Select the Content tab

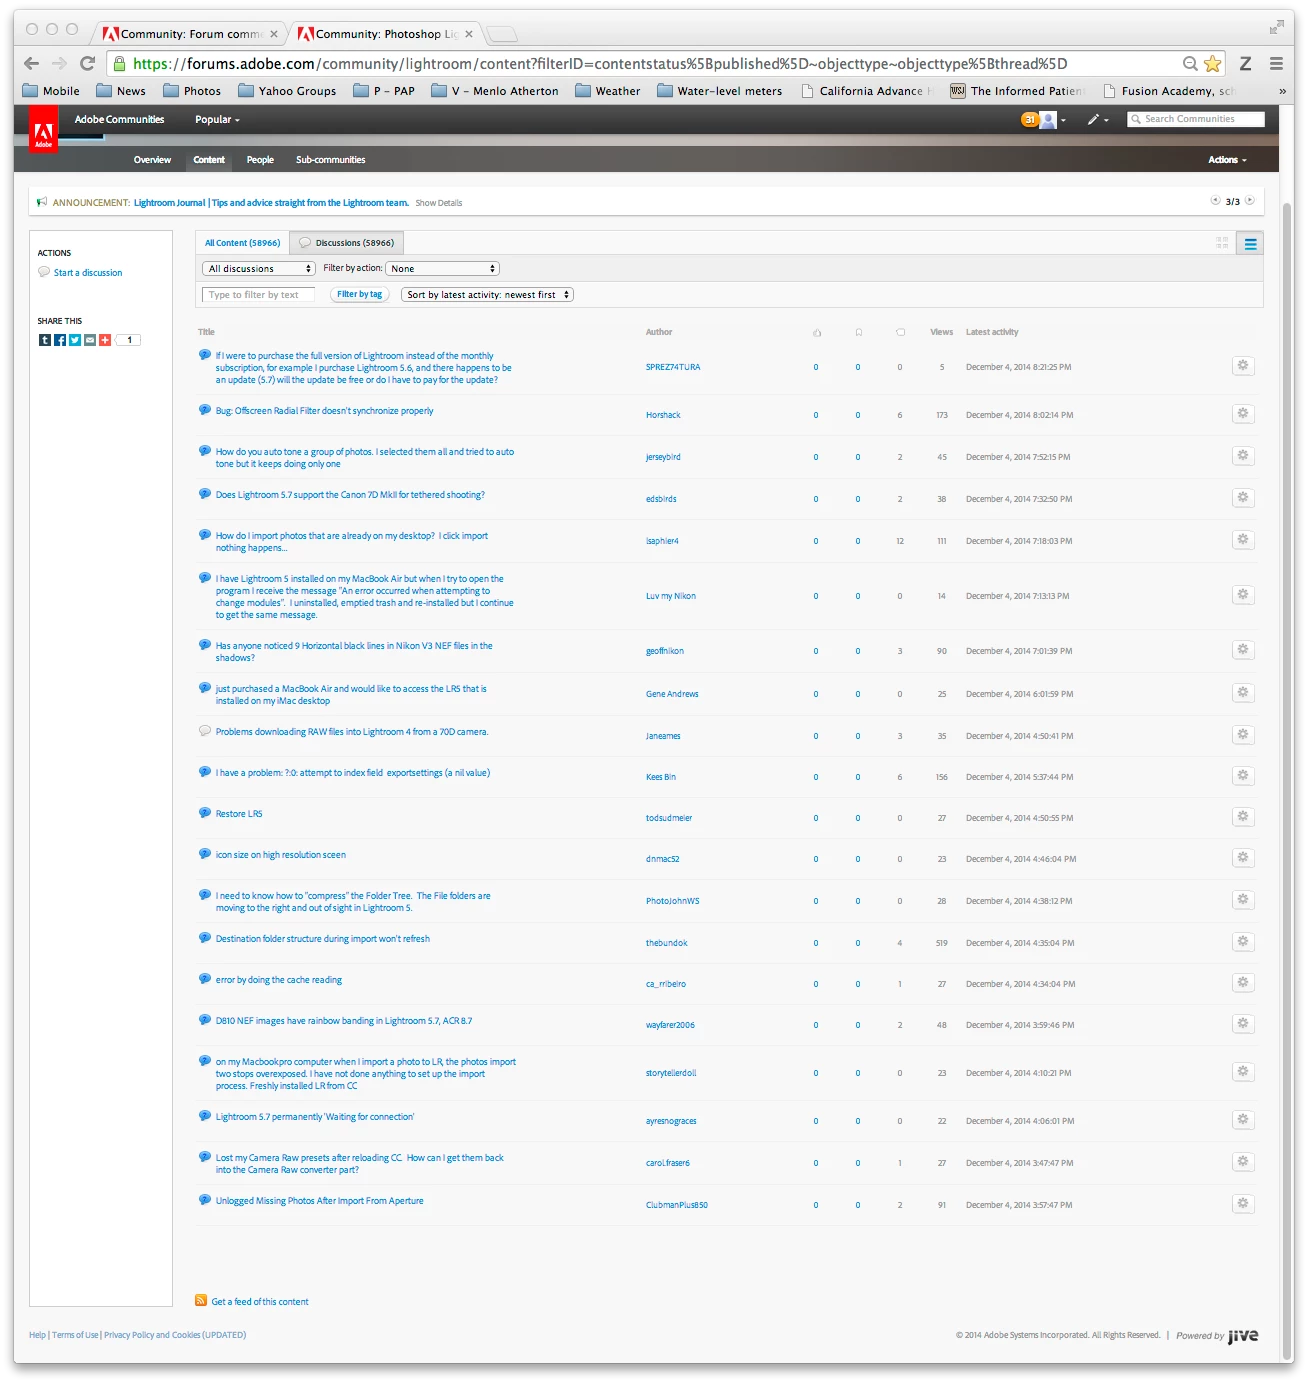pyautogui.click(x=209, y=160)
